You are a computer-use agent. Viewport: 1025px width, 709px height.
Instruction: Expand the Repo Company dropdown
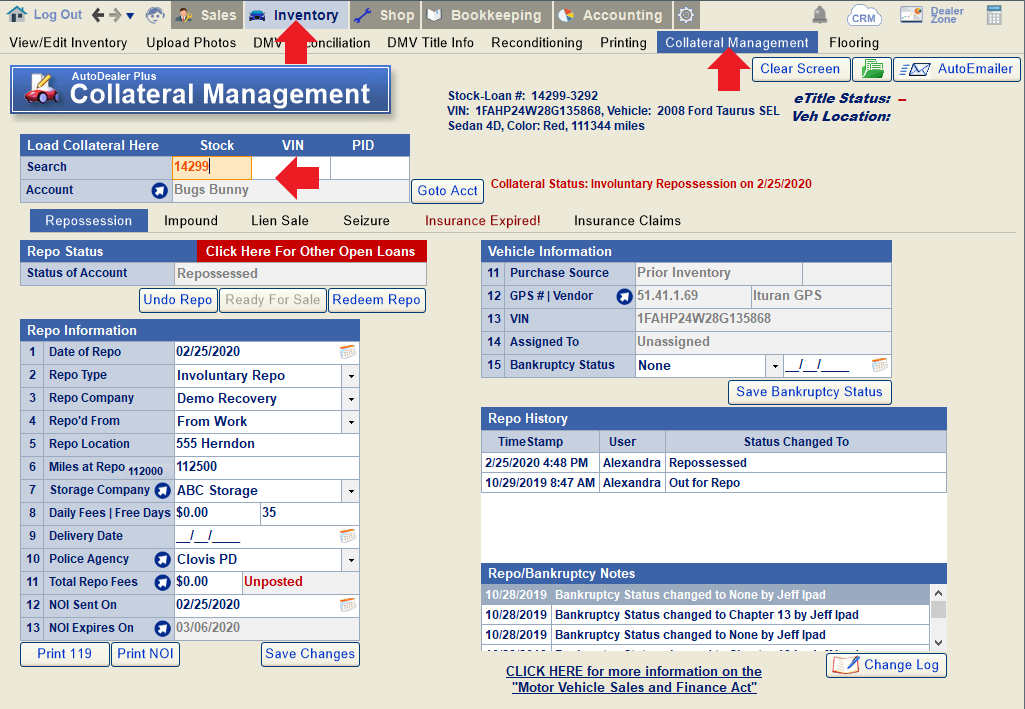pyautogui.click(x=351, y=399)
